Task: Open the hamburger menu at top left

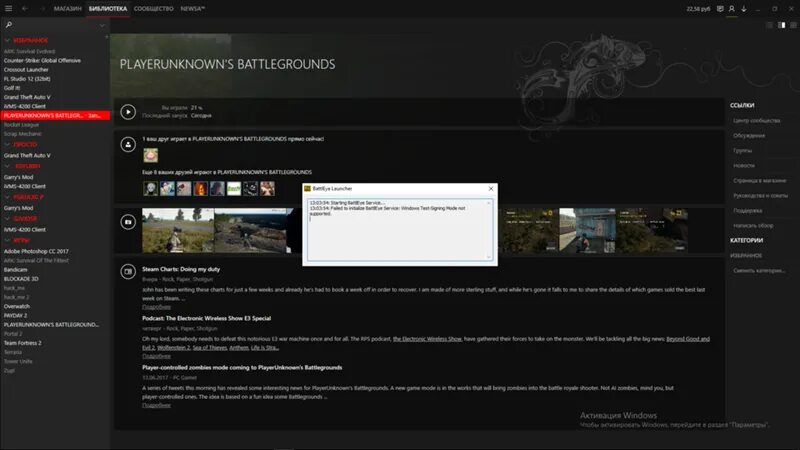Action: (x=9, y=9)
